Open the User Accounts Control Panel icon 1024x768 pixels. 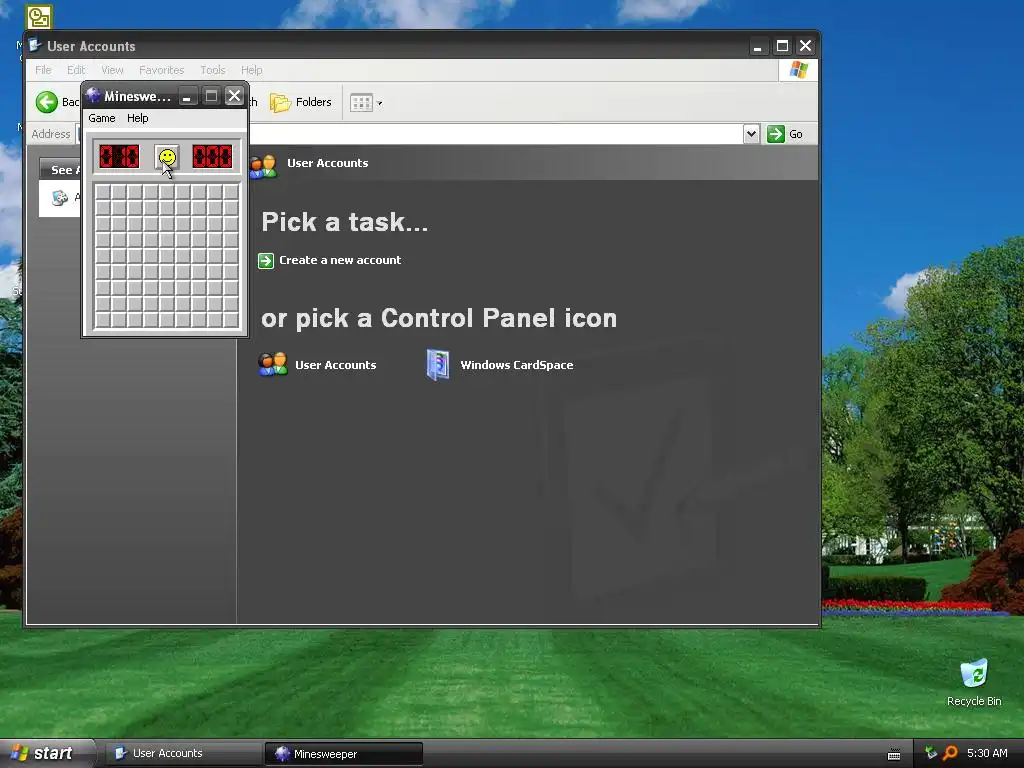[x=273, y=364]
